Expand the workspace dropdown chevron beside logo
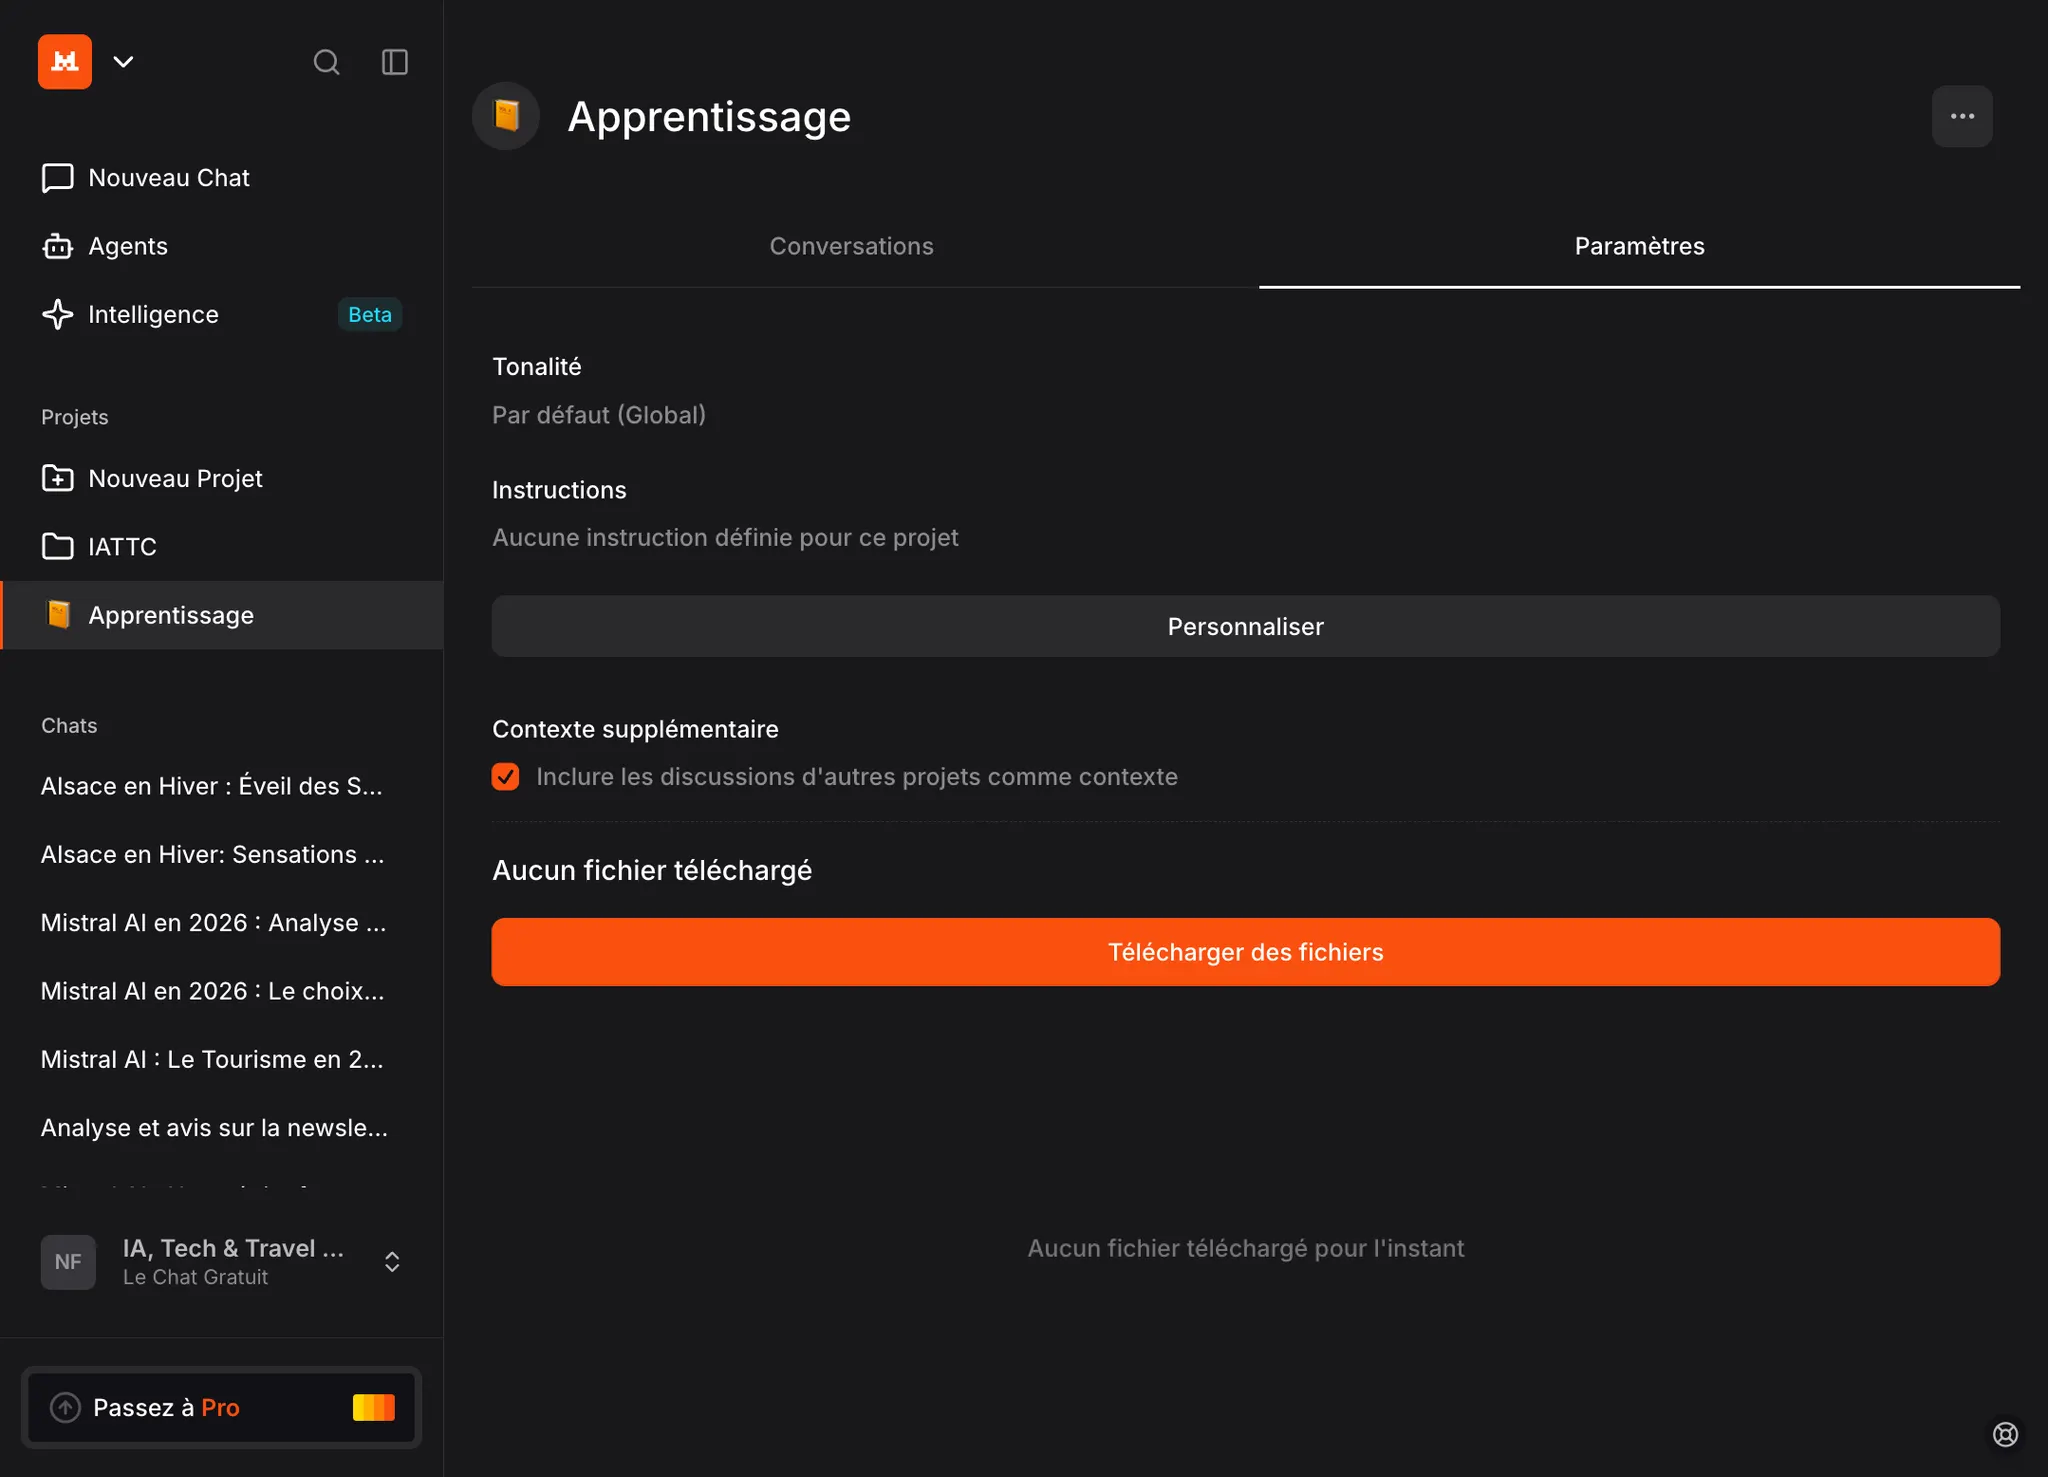This screenshot has width=2048, height=1477. pos(123,62)
